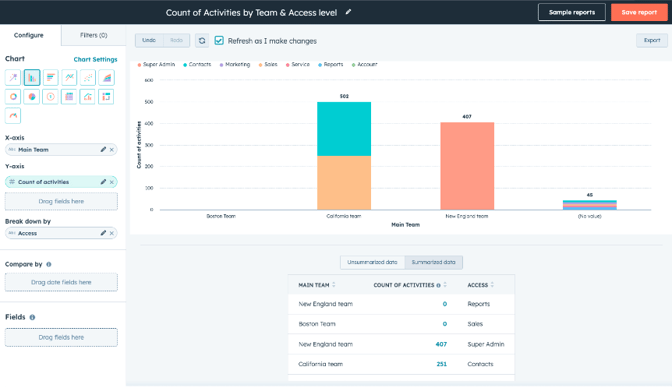The width and height of the screenshot is (672, 388).
Task: Switch to the gauge chart type
Action: [13, 115]
